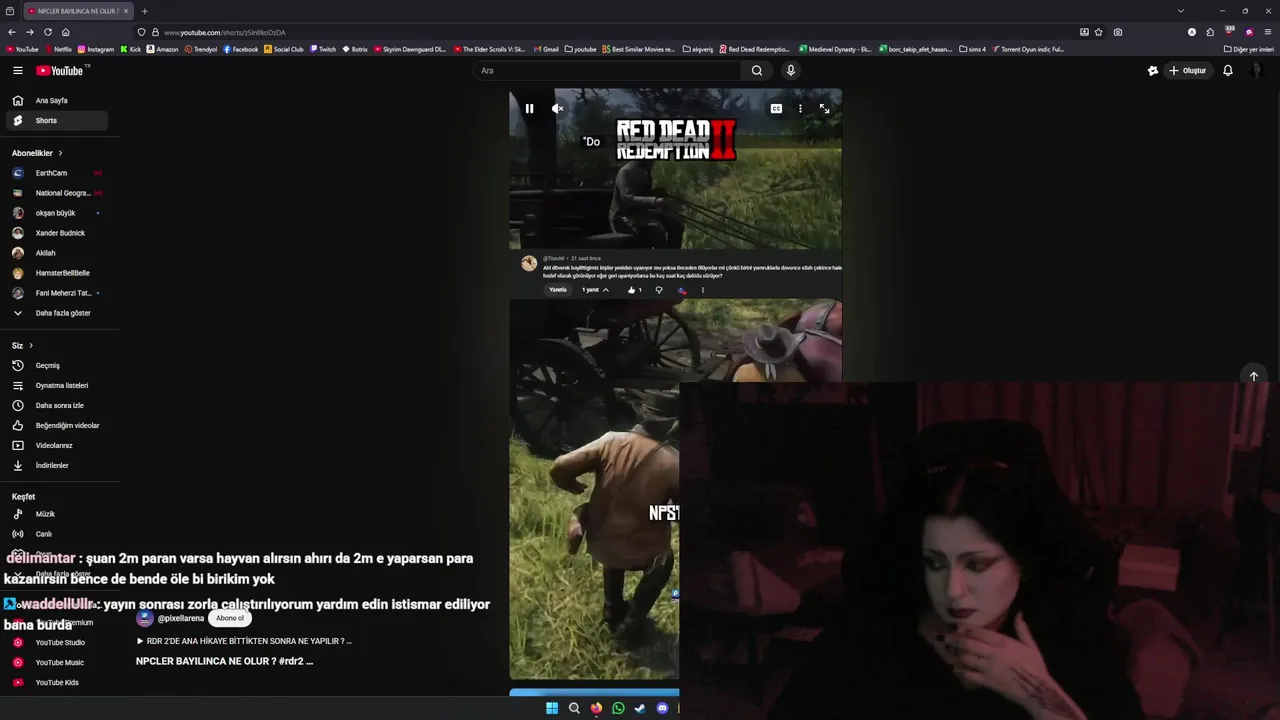Expand Daha fazla göster subscriptions
Image resolution: width=1280 pixels, height=720 pixels.
[x=56, y=313]
